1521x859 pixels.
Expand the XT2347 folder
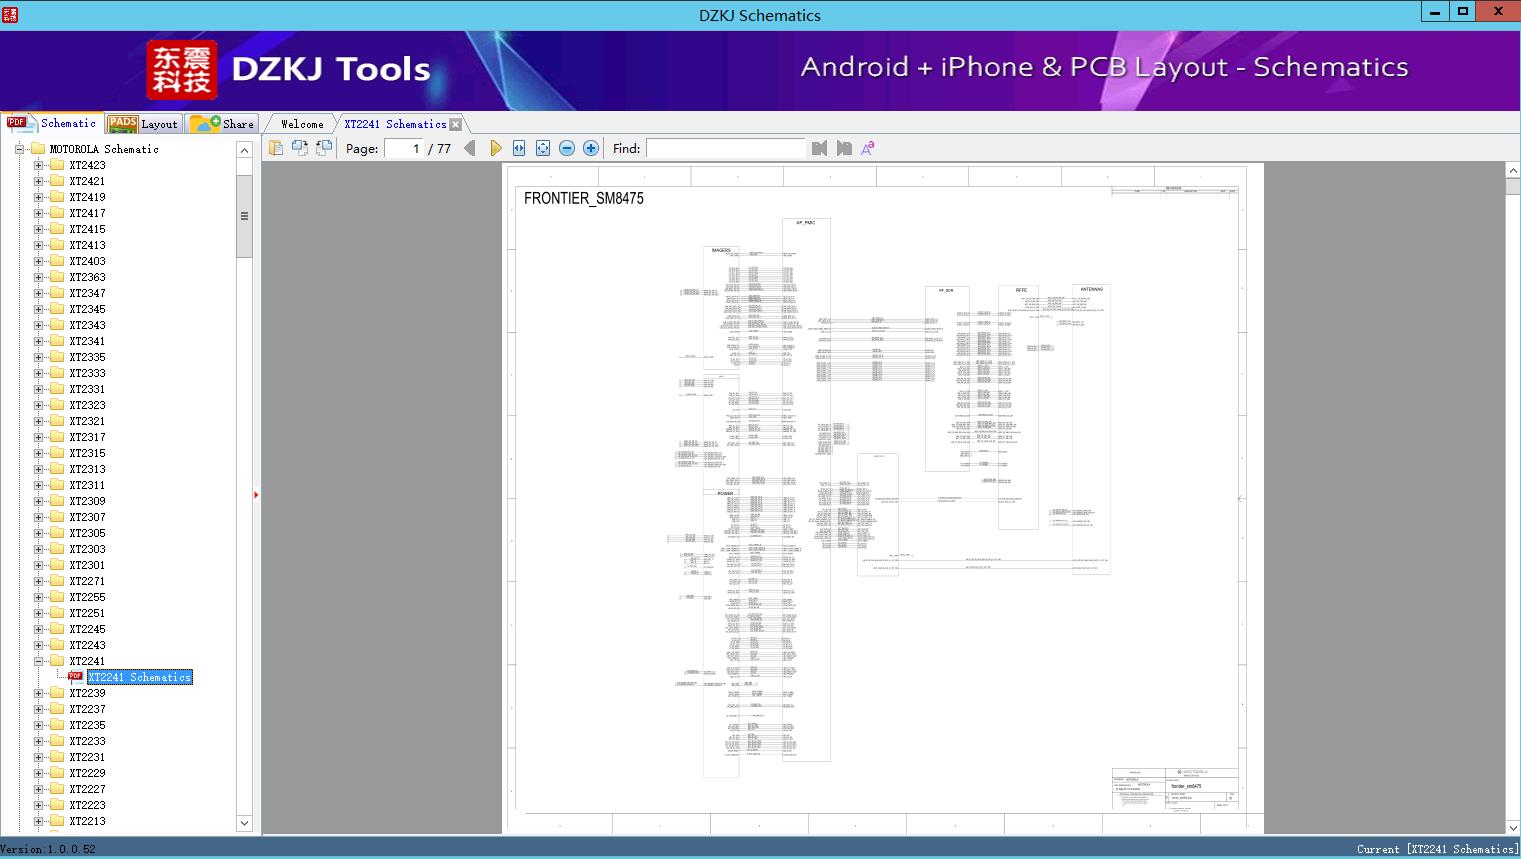coord(39,293)
